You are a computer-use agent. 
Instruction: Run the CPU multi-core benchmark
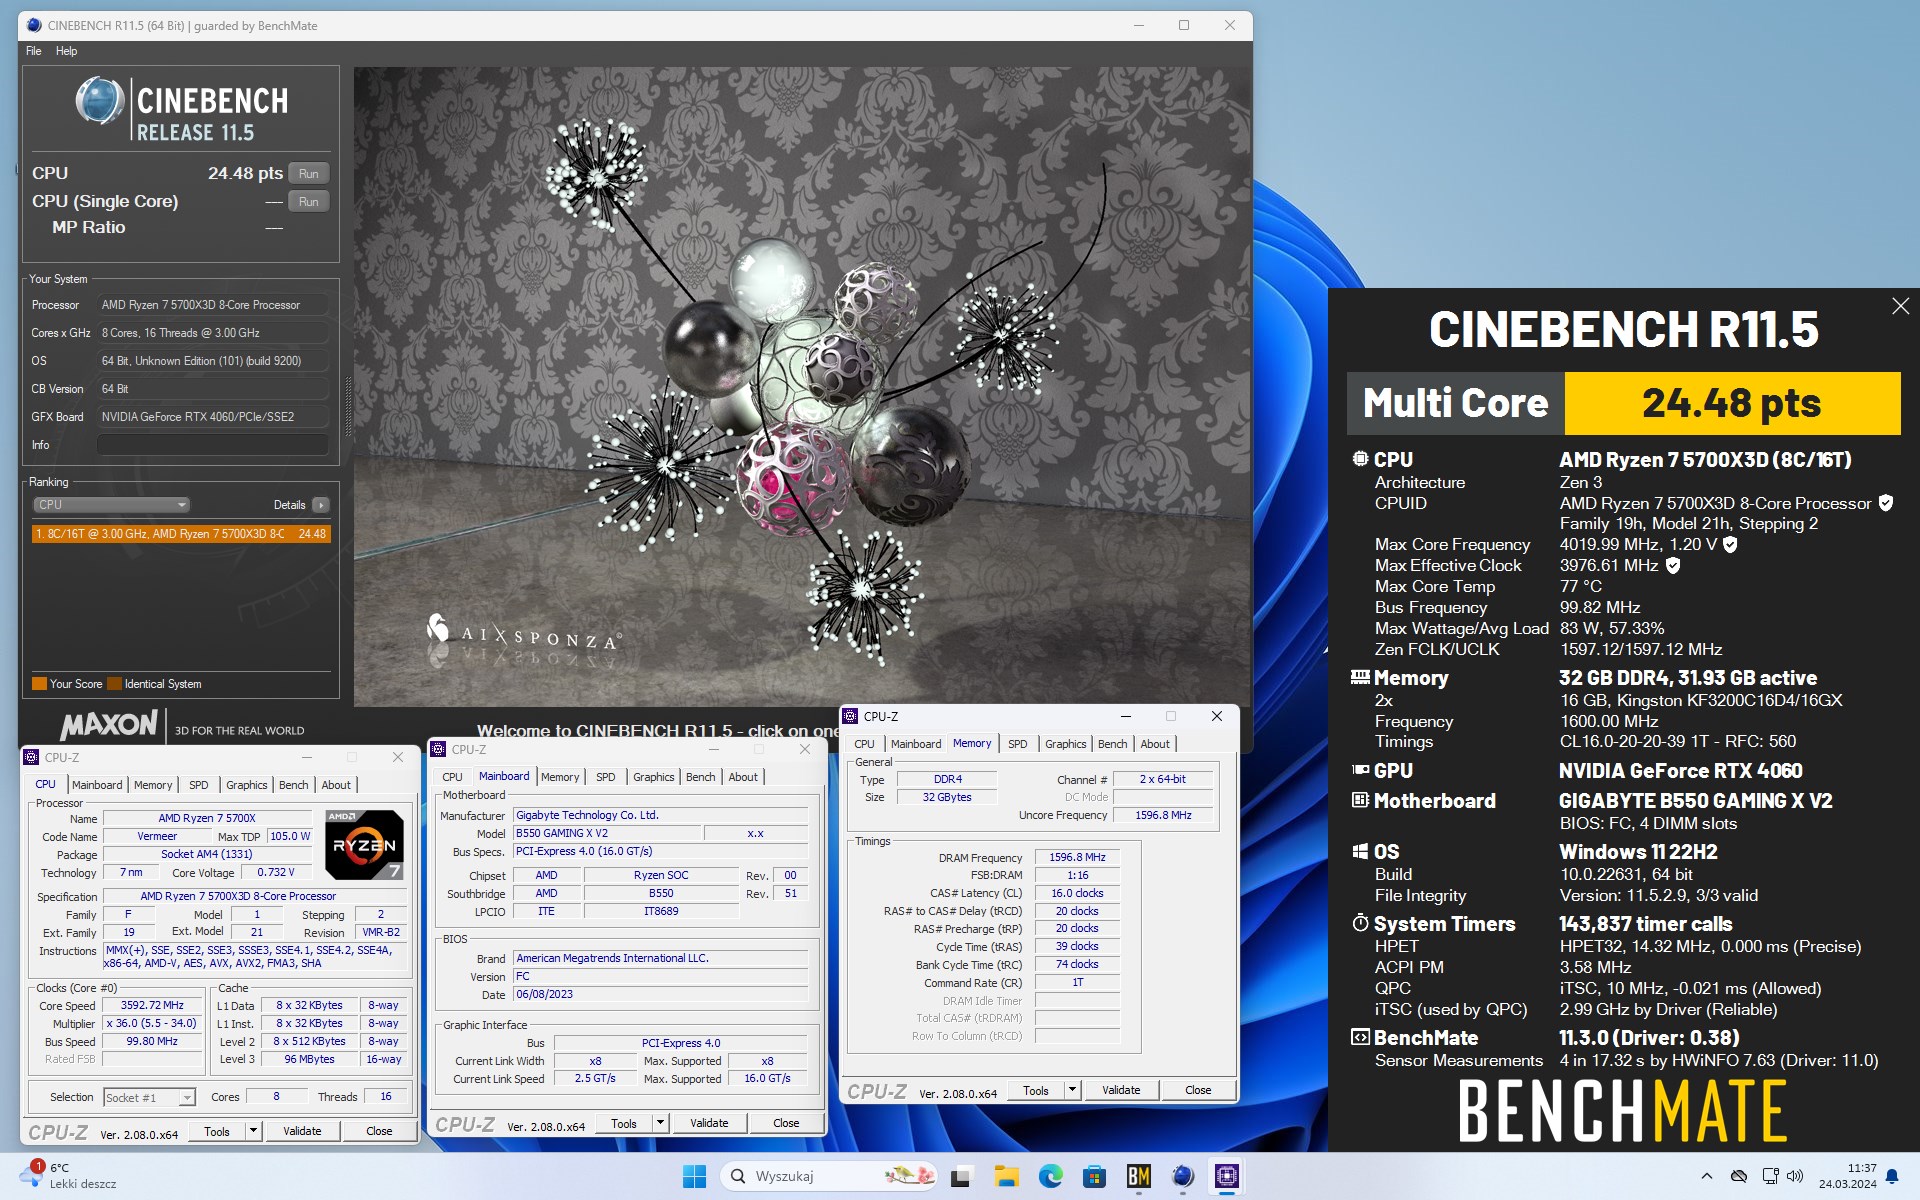(309, 174)
